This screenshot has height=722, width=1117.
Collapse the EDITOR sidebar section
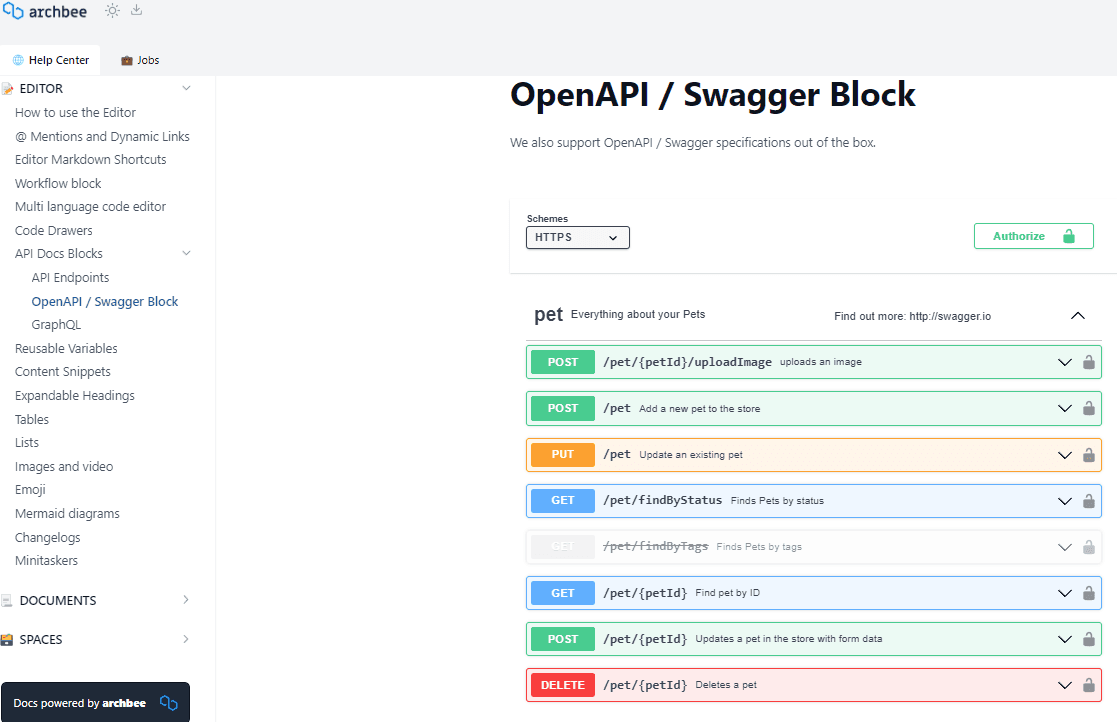point(186,88)
